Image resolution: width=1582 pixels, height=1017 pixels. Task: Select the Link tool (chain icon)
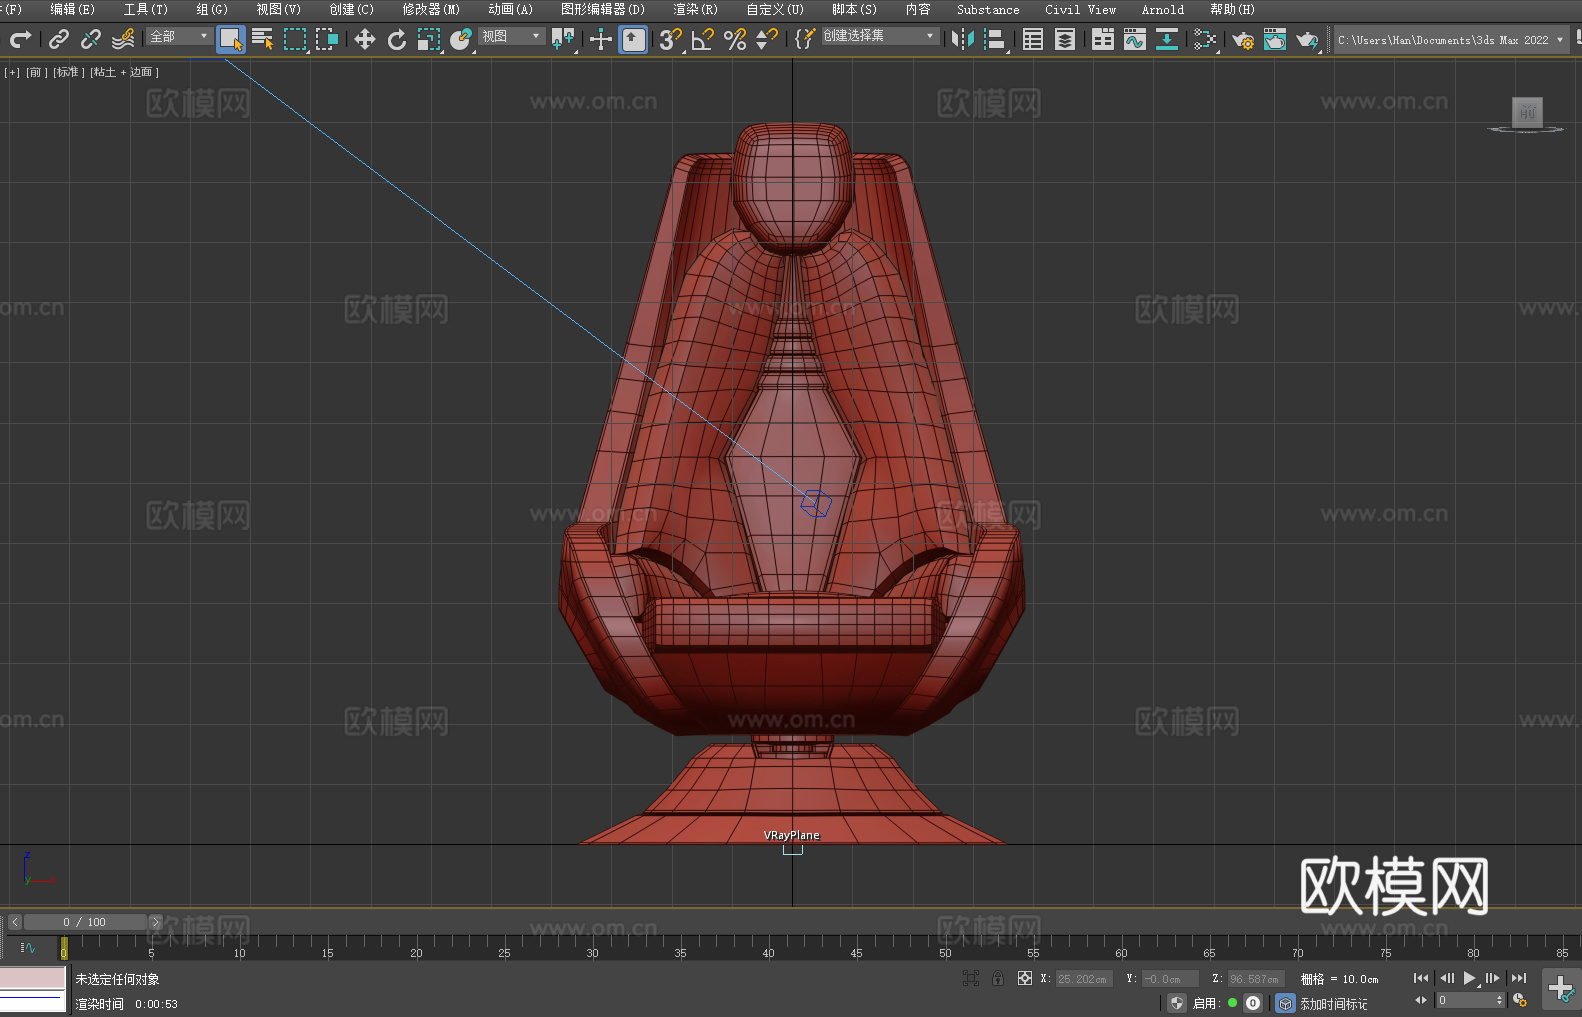(59, 39)
